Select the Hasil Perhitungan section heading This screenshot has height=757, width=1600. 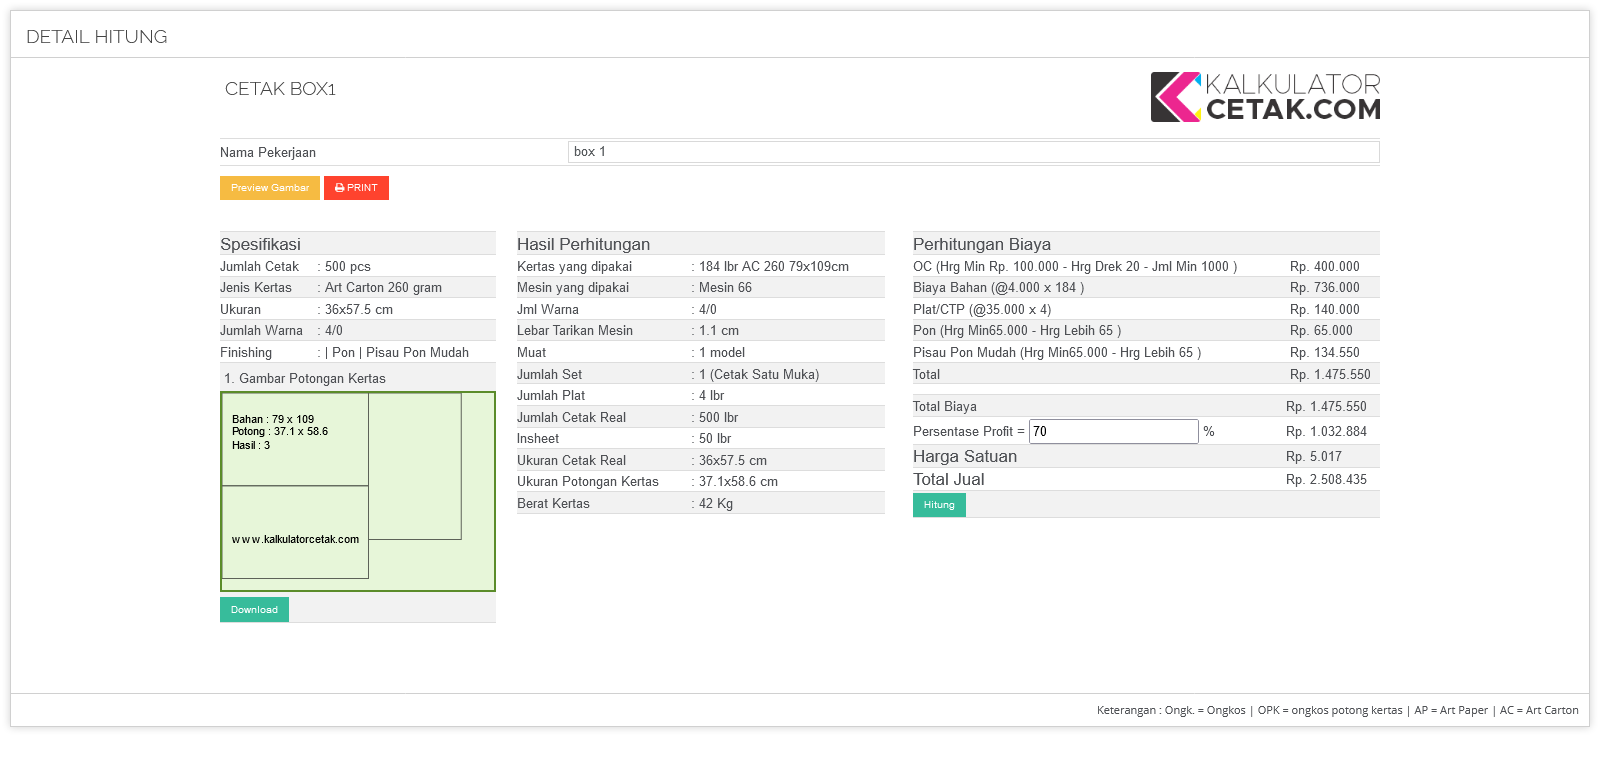583,244
